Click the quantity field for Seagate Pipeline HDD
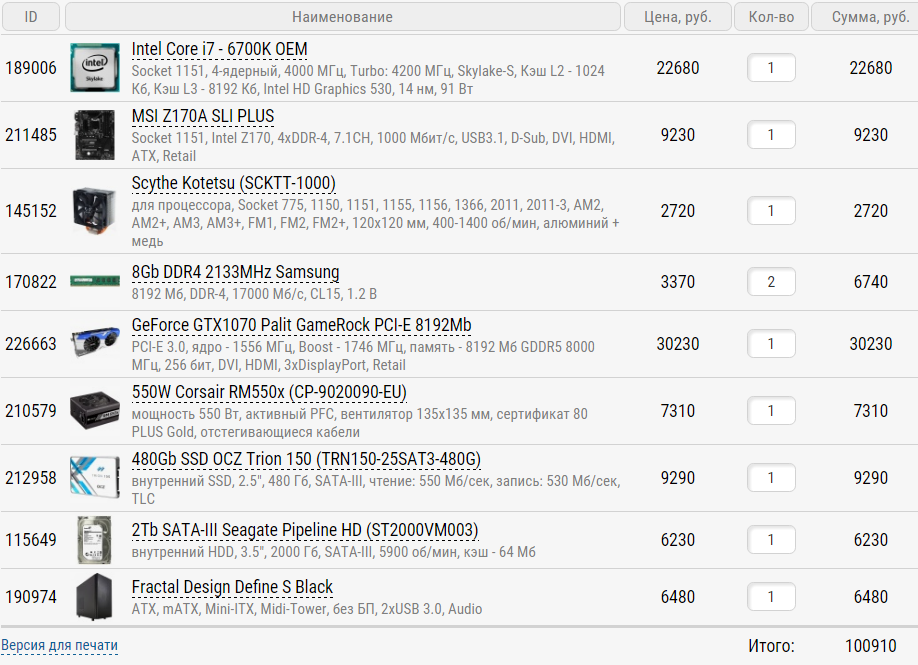This screenshot has width=918, height=665. (771, 540)
